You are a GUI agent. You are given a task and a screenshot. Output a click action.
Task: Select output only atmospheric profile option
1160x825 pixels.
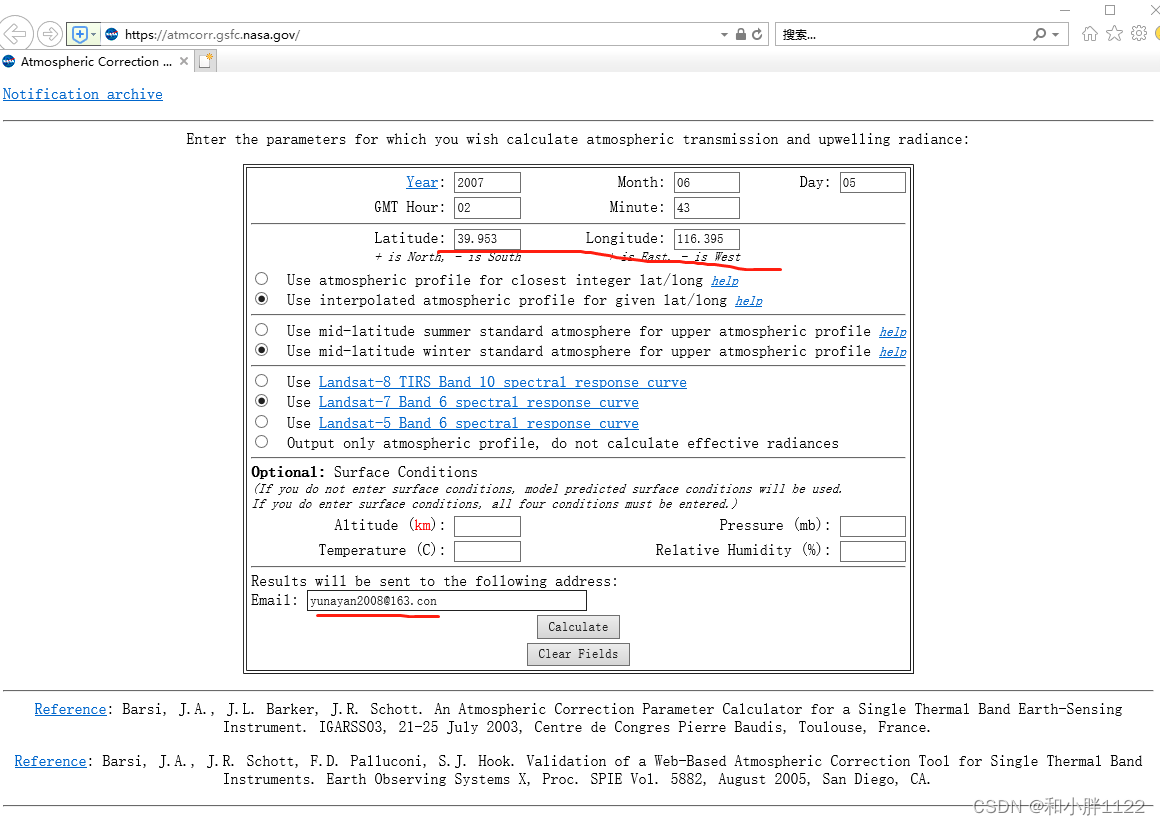pos(261,442)
